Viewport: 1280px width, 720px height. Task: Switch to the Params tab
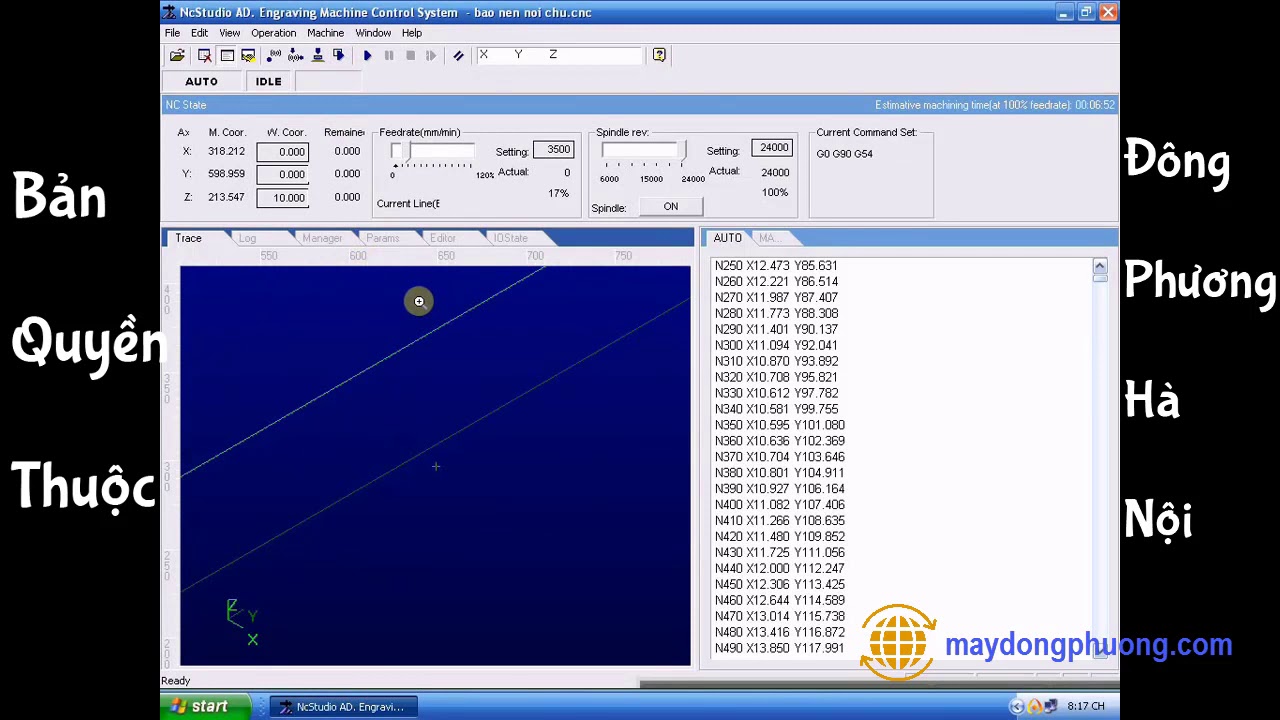(x=382, y=238)
